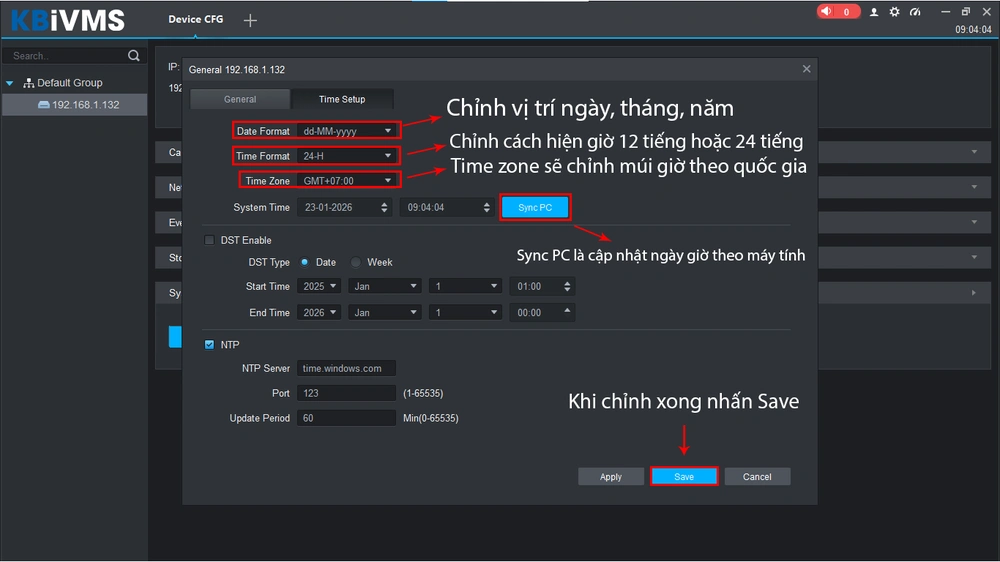Select the 192.168.1.132 device in the tree

click(85, 105)
